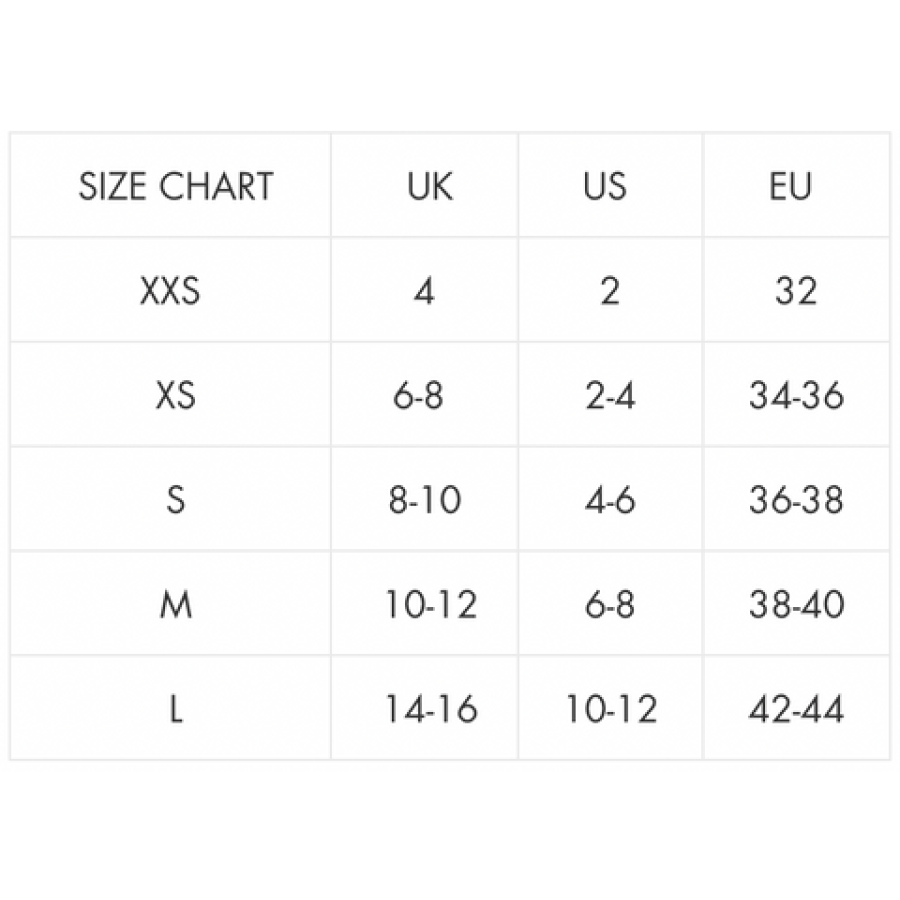
Task: Select US 4-6 cell
Action: tap(610, 501)
